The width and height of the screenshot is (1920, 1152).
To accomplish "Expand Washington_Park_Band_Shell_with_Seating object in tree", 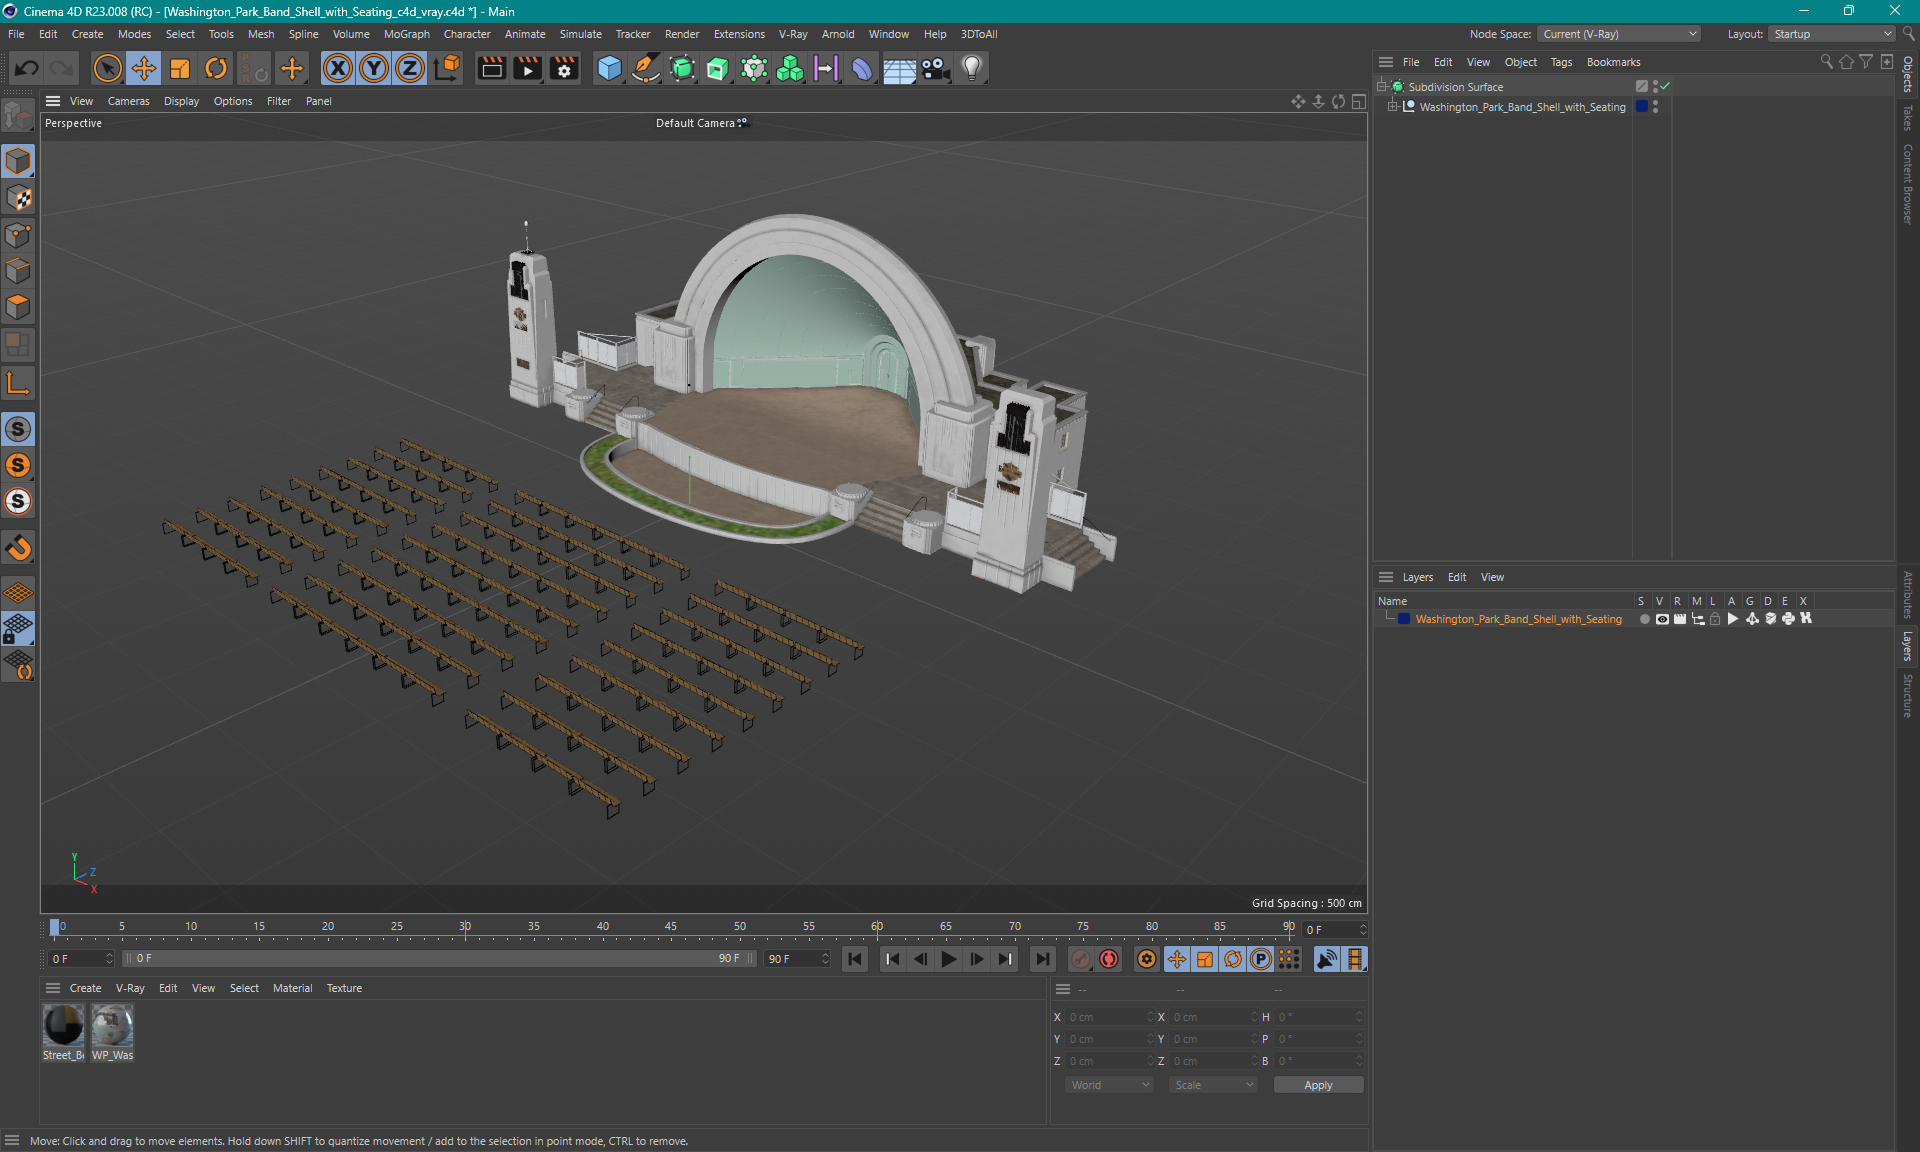I will pos(1392,107).
